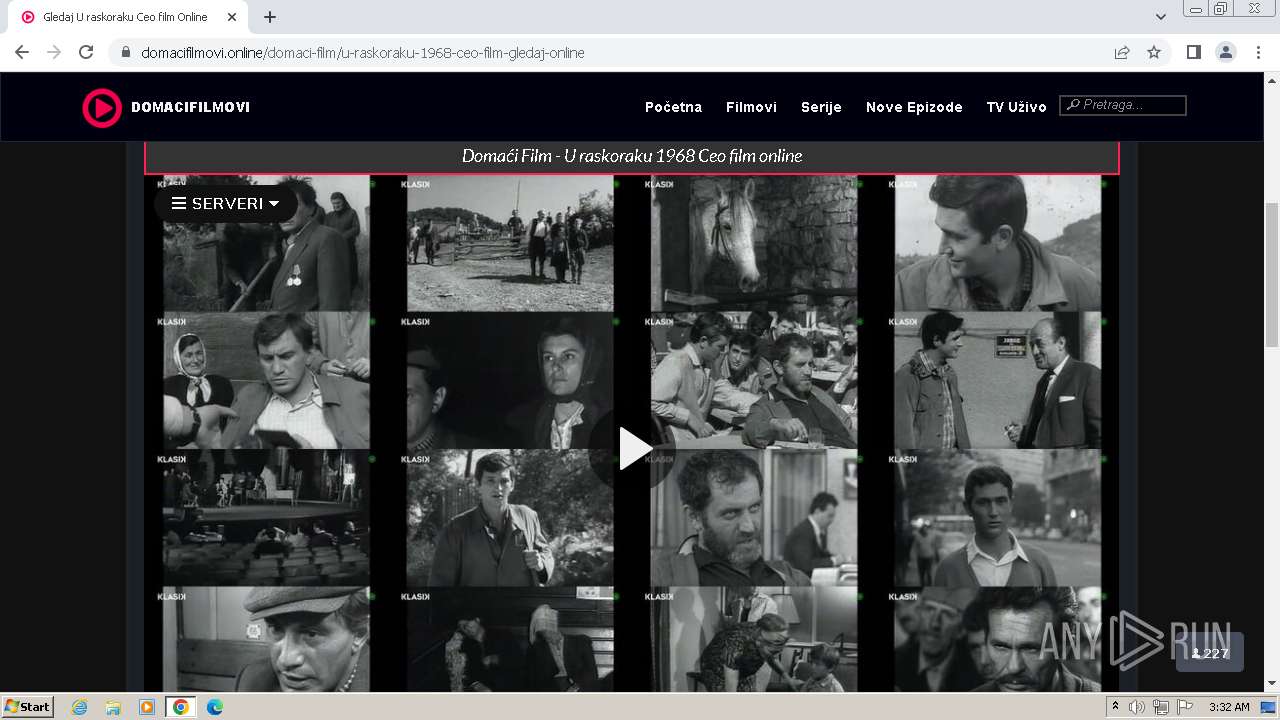Image resolution: width=1280 pixels, height=720 pixels.
Task: Close the Gledaj U raskoraku tab
Action: click(x=232, y=17)
